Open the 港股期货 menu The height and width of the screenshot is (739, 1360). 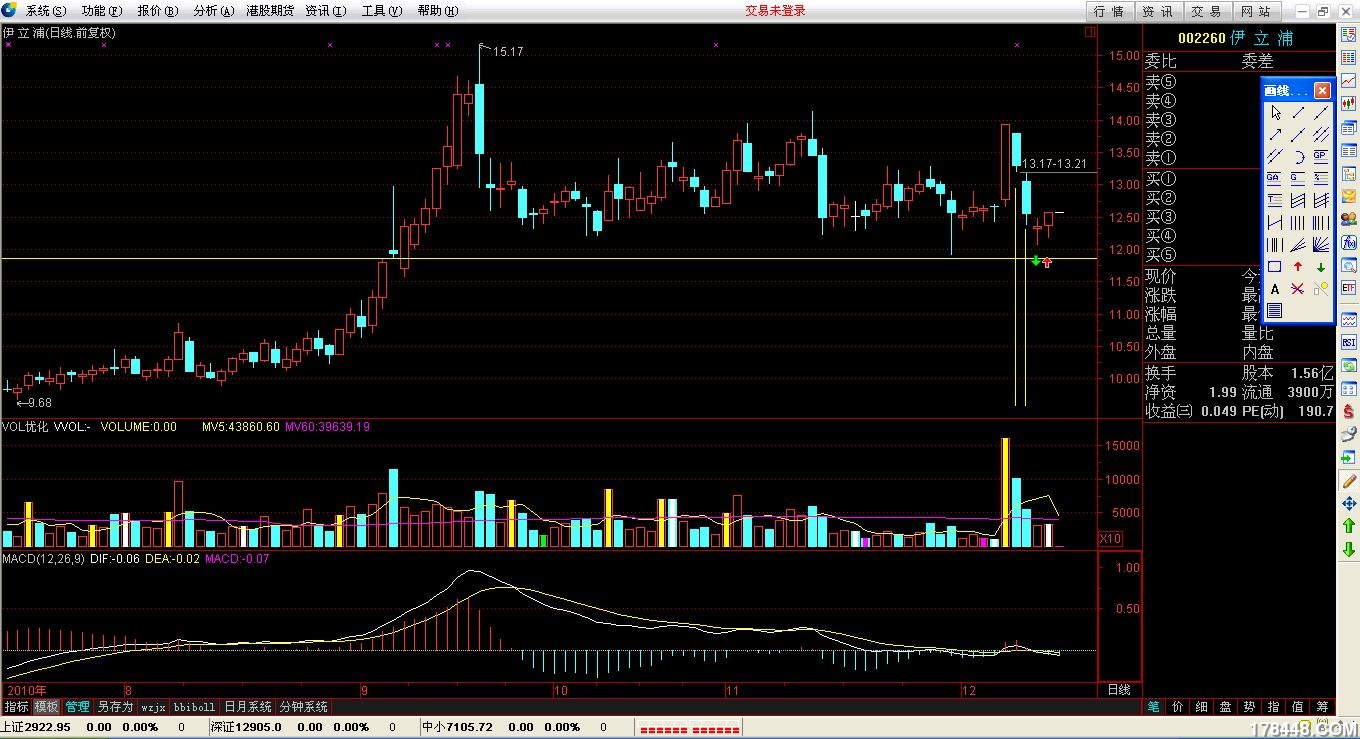click(270, 11)
